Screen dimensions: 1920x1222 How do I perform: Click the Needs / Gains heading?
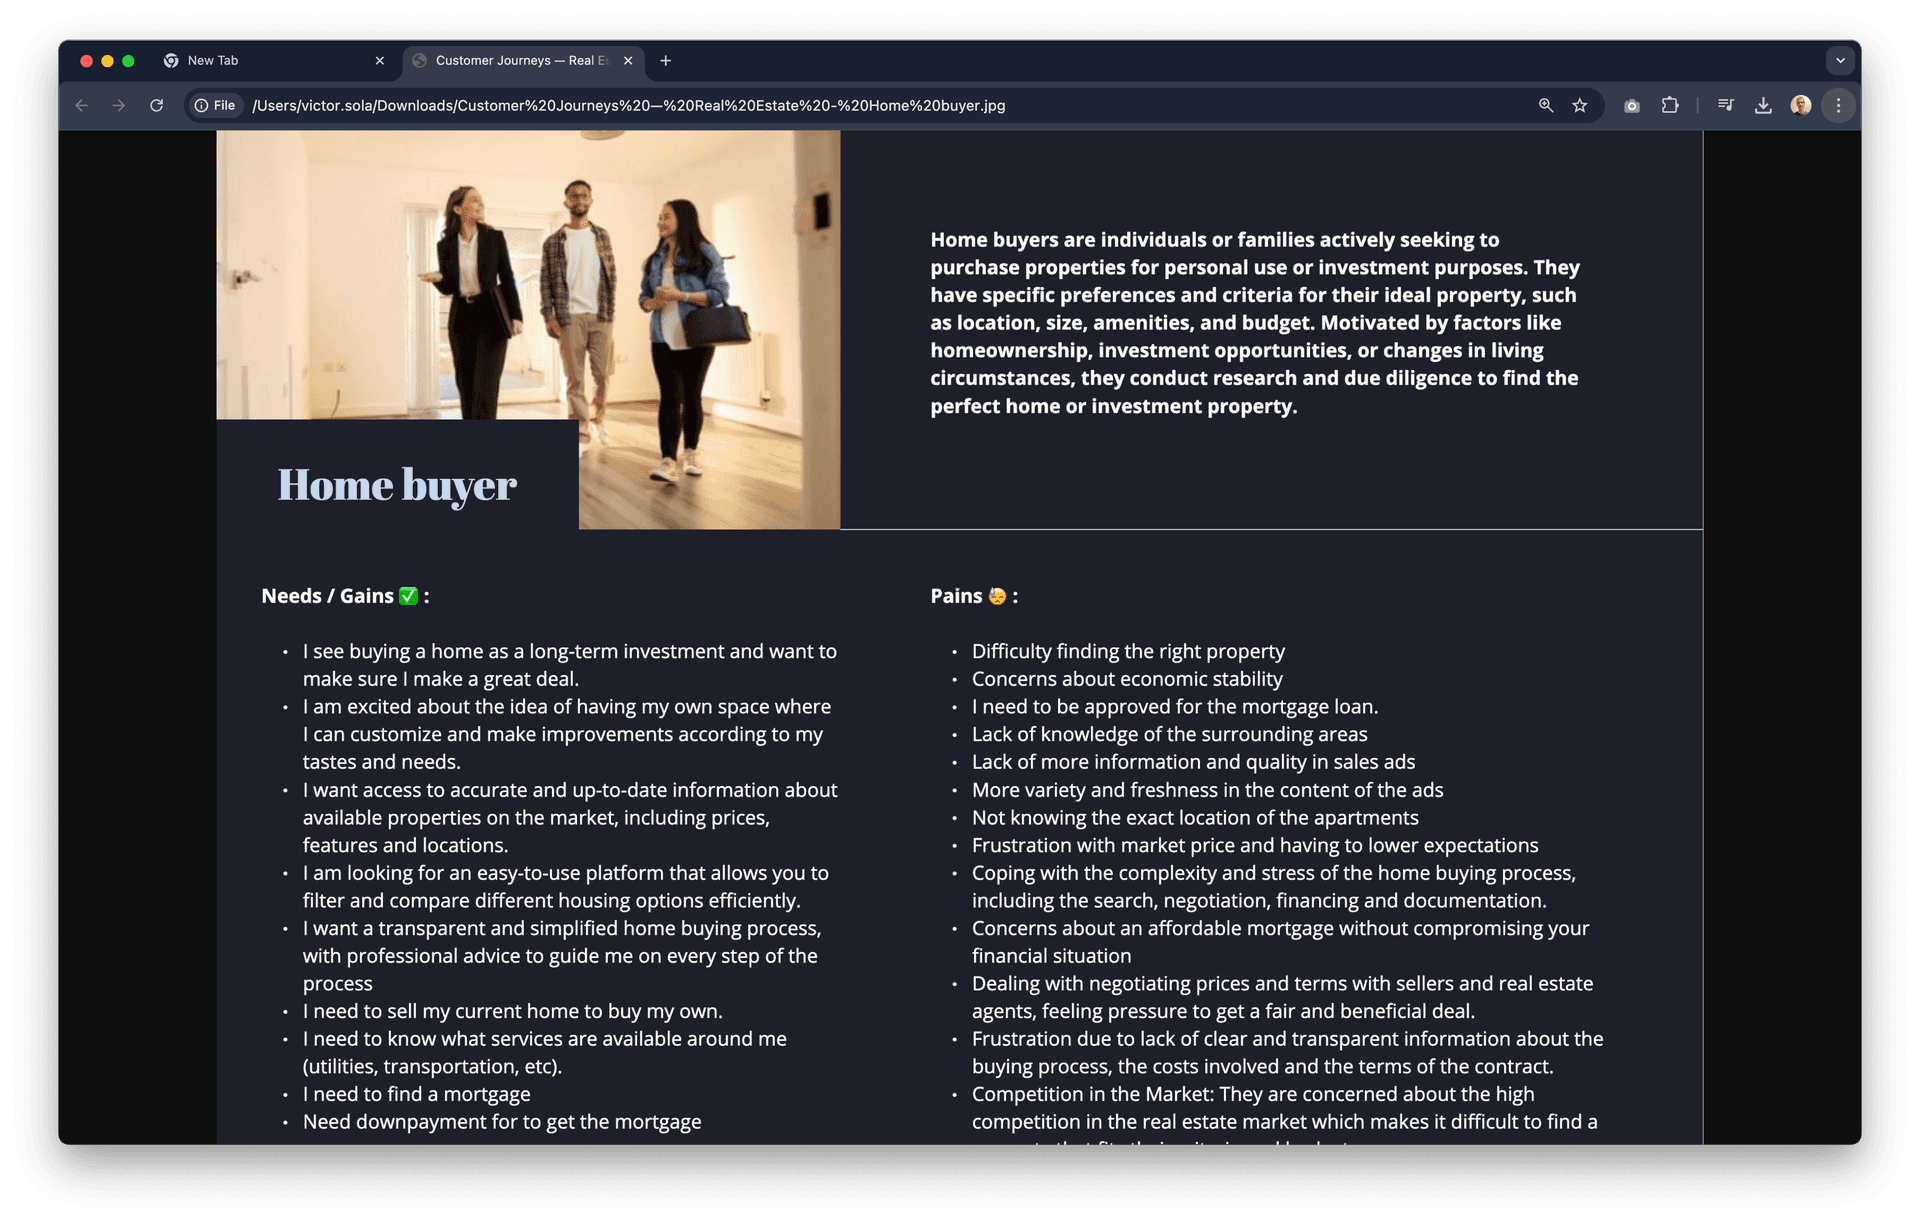[345, 596]
